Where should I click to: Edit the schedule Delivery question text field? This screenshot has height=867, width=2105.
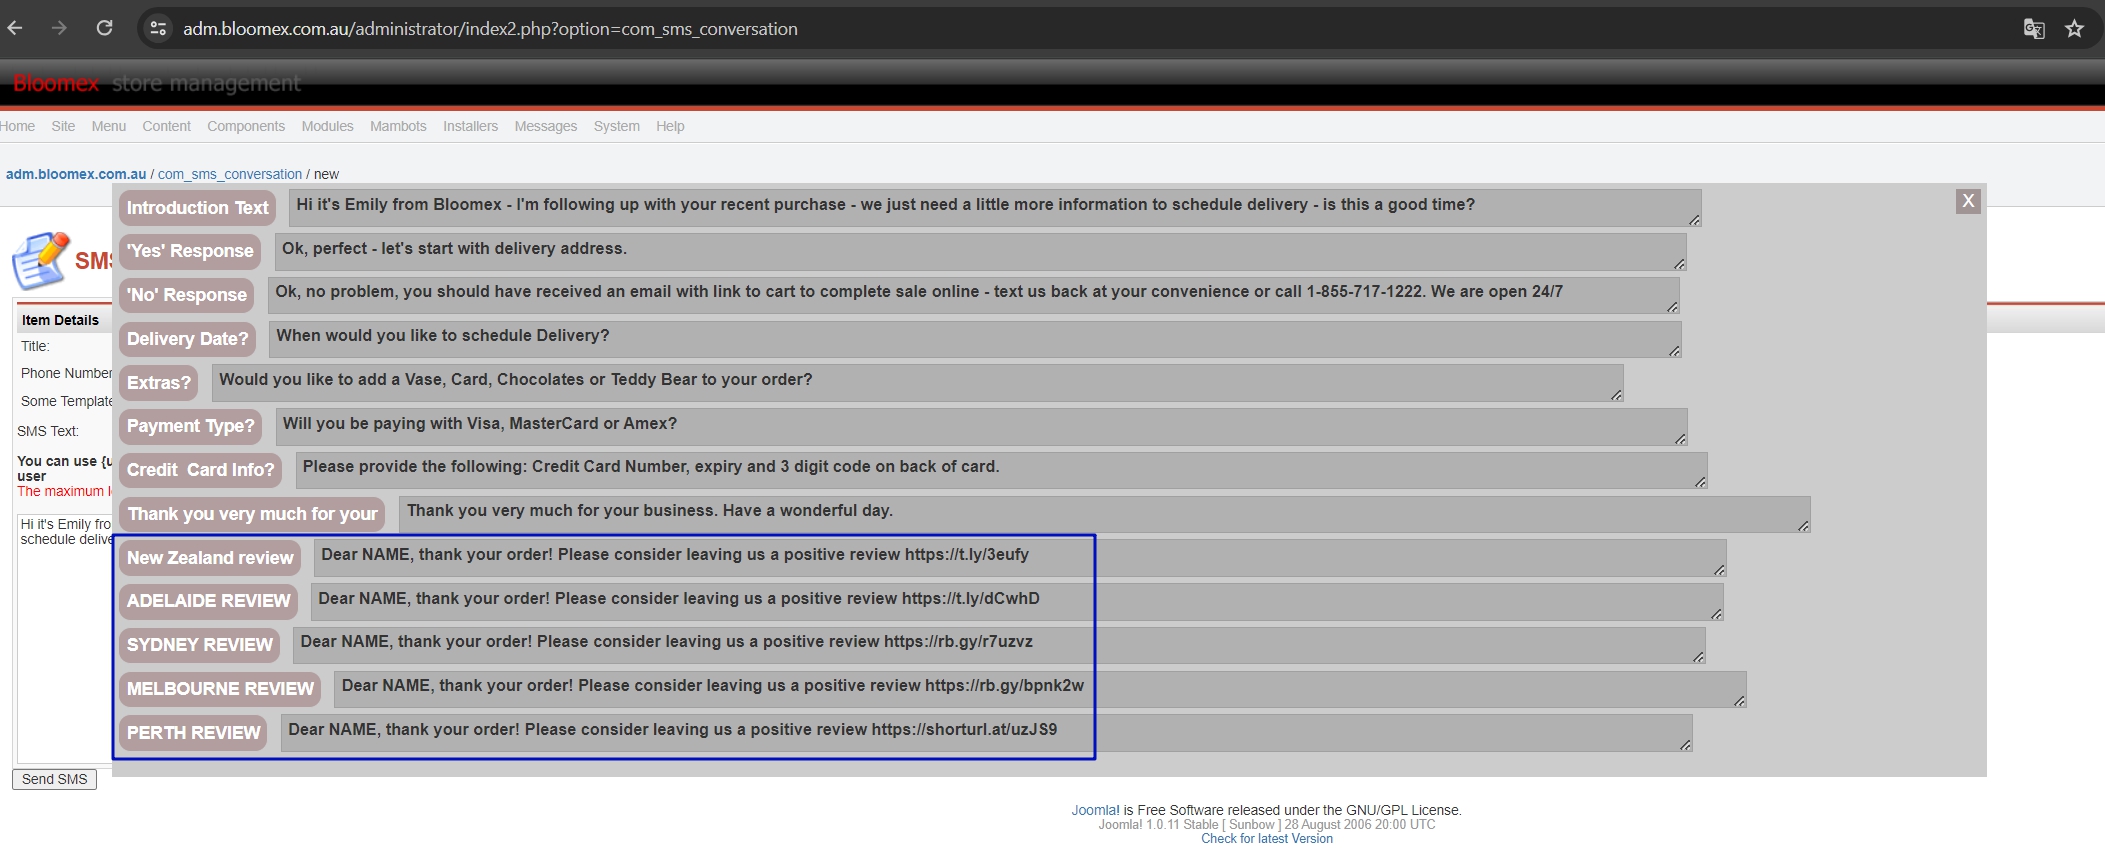975,339
